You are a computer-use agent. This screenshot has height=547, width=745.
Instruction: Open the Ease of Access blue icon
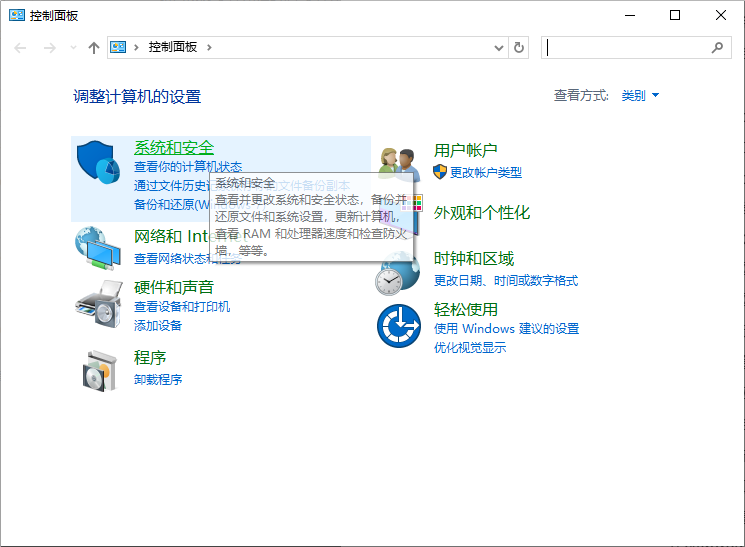coord(399,326)
